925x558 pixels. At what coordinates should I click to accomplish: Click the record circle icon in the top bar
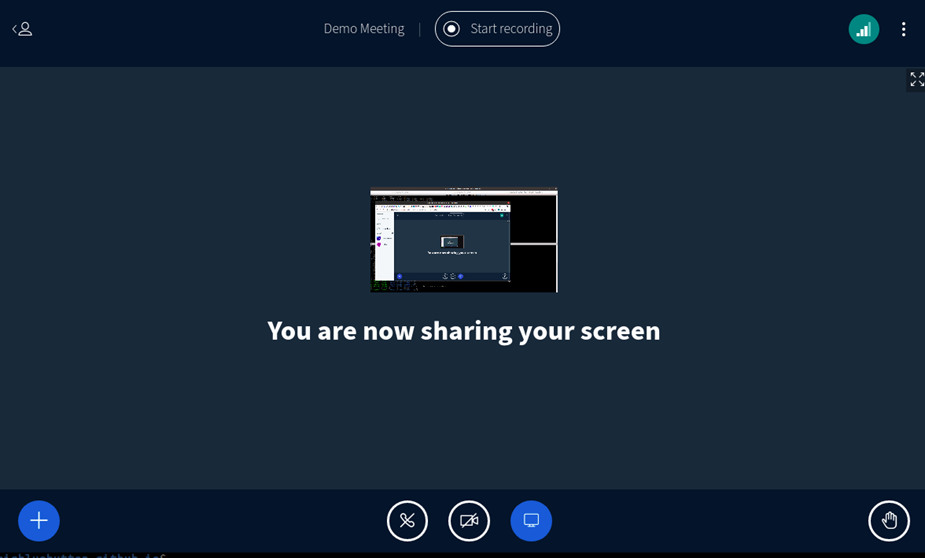point(452,29)
